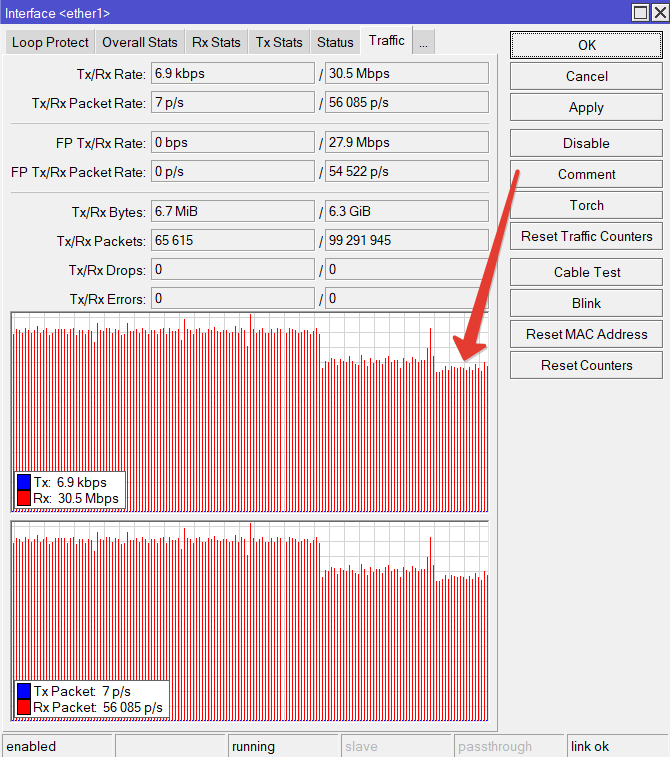Click the Cancel button

click(x=586, y=76)
